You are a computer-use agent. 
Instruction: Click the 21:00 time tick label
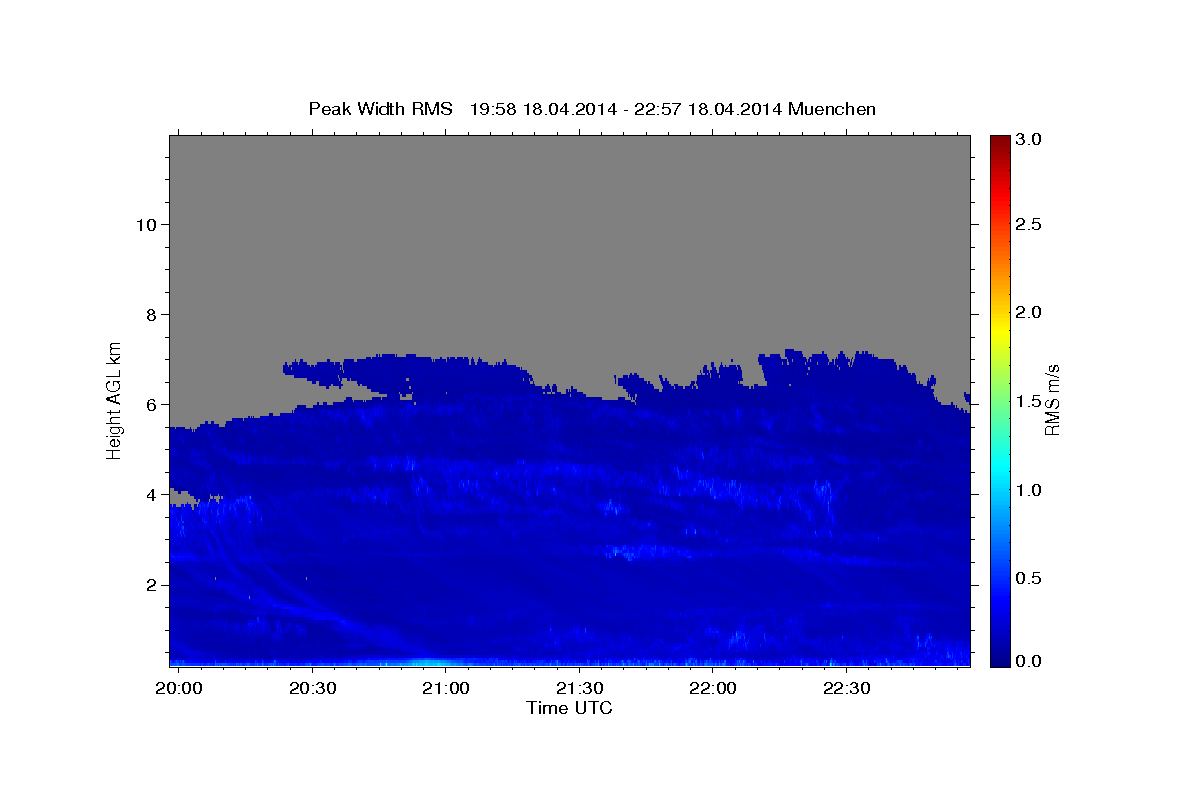[x=444, y=689]
